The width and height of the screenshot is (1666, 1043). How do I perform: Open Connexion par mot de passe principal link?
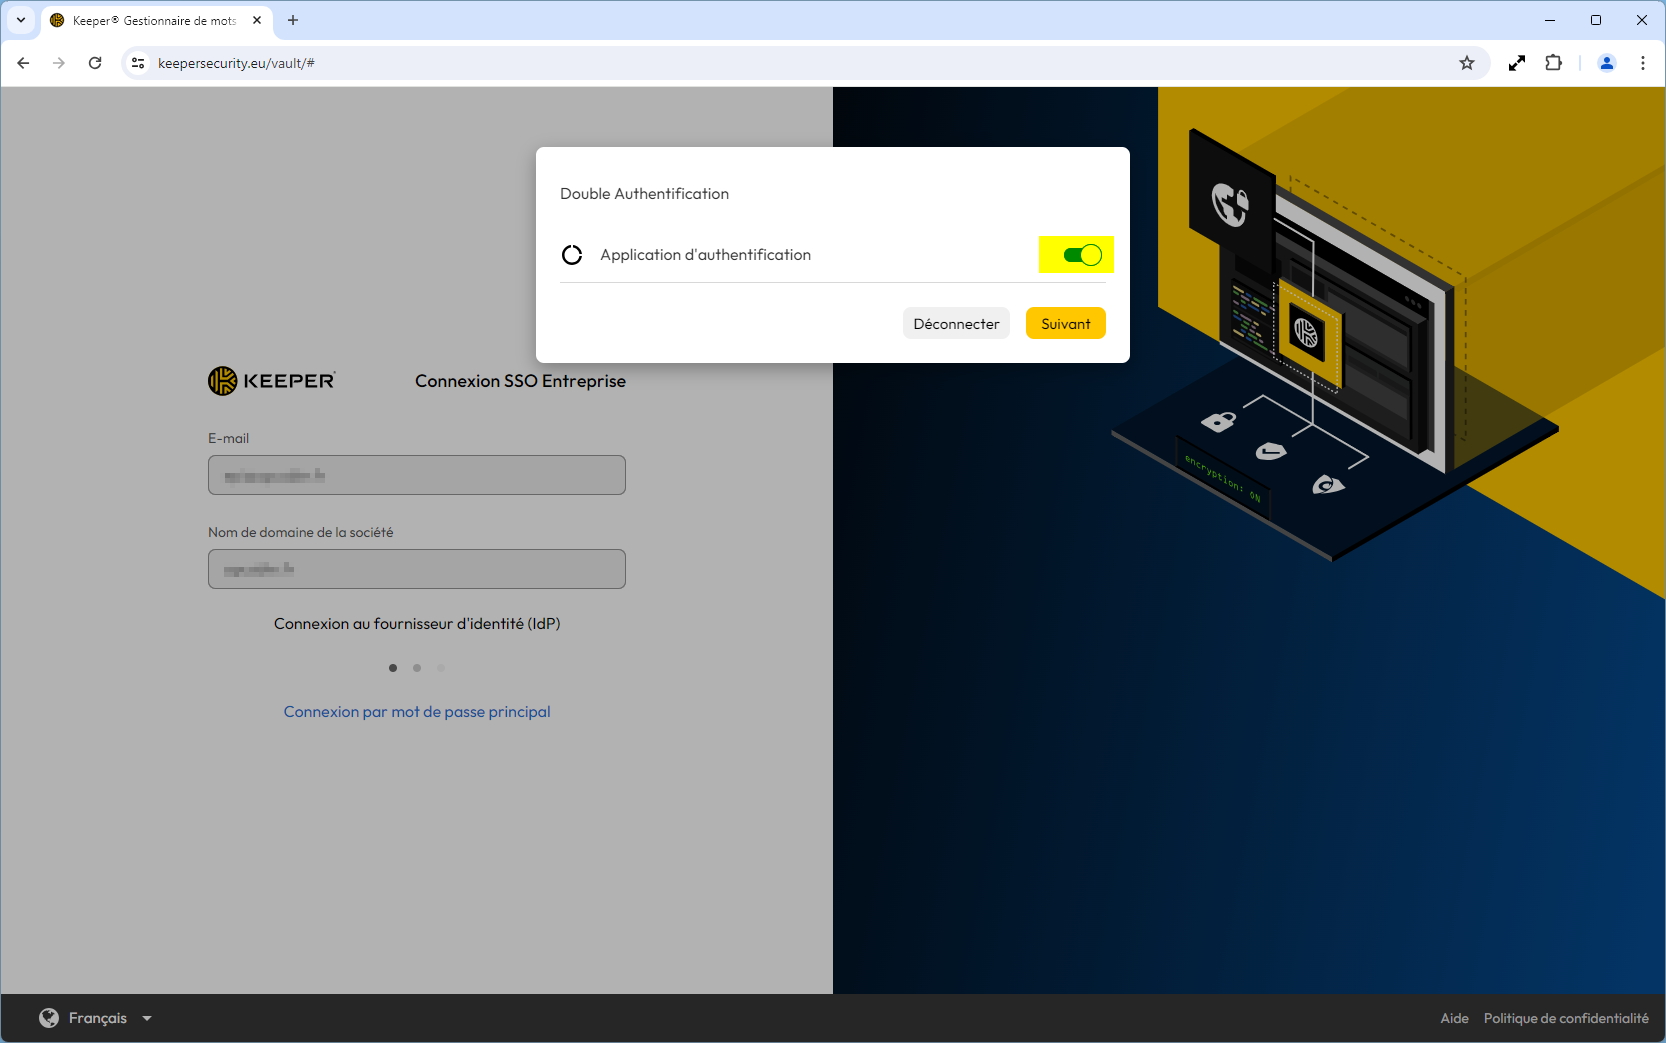pos(417,711)
